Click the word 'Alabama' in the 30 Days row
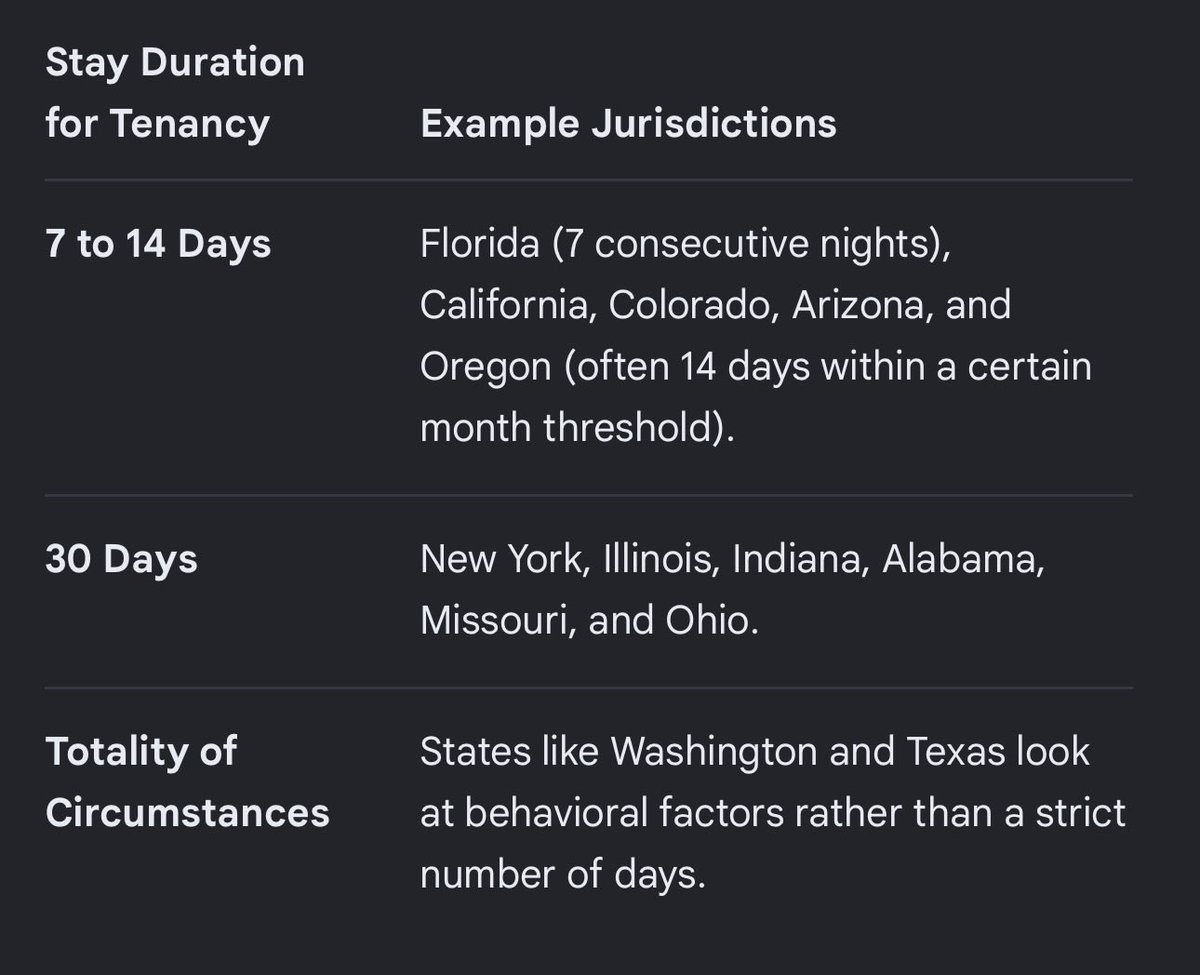This screenshot has width=1200, height=975. [963, 560]
